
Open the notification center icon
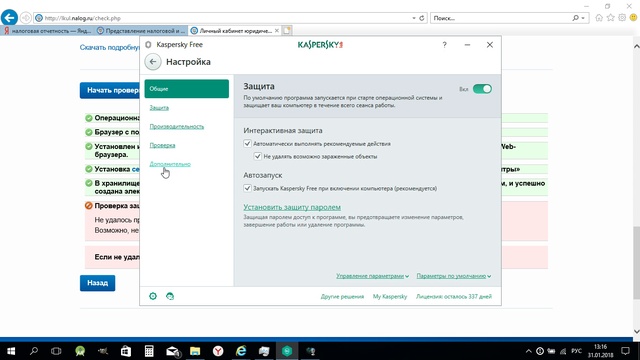click(x=625, y=351)
